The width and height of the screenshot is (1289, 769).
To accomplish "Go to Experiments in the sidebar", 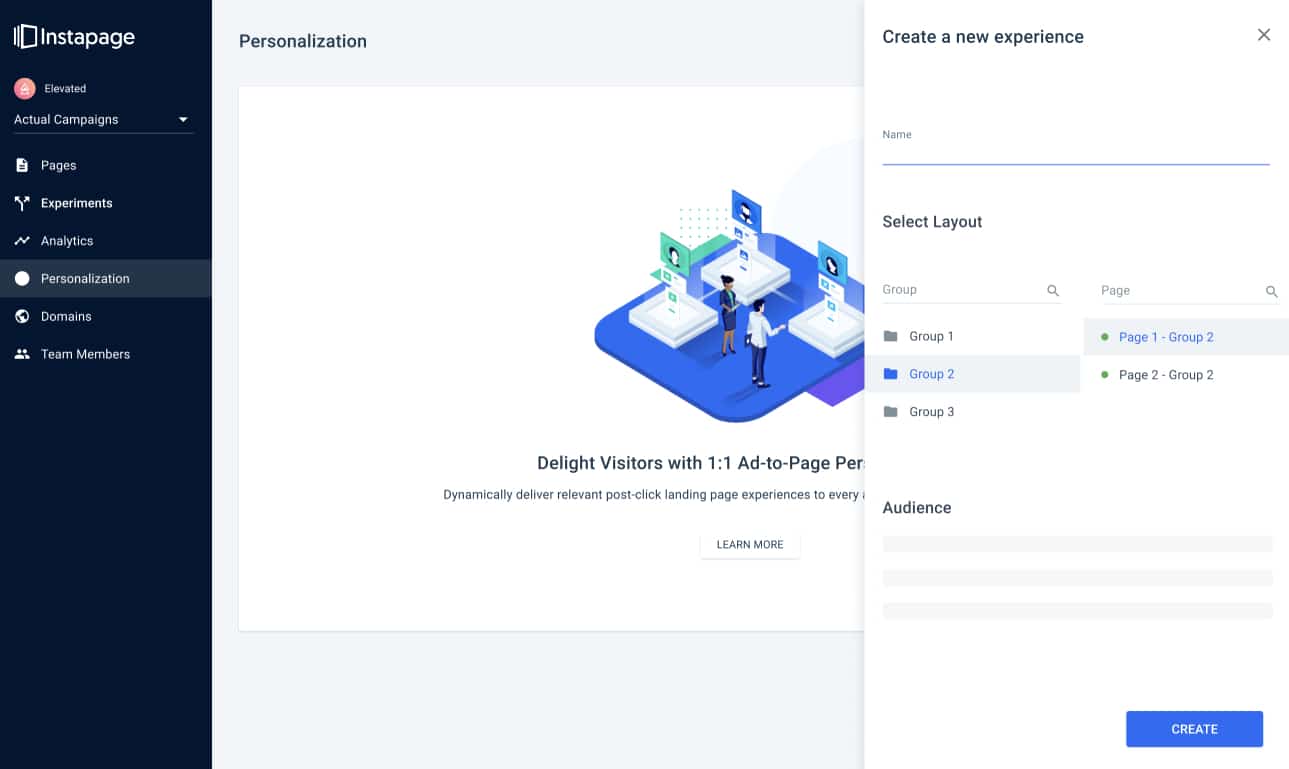I will (76, 203).
